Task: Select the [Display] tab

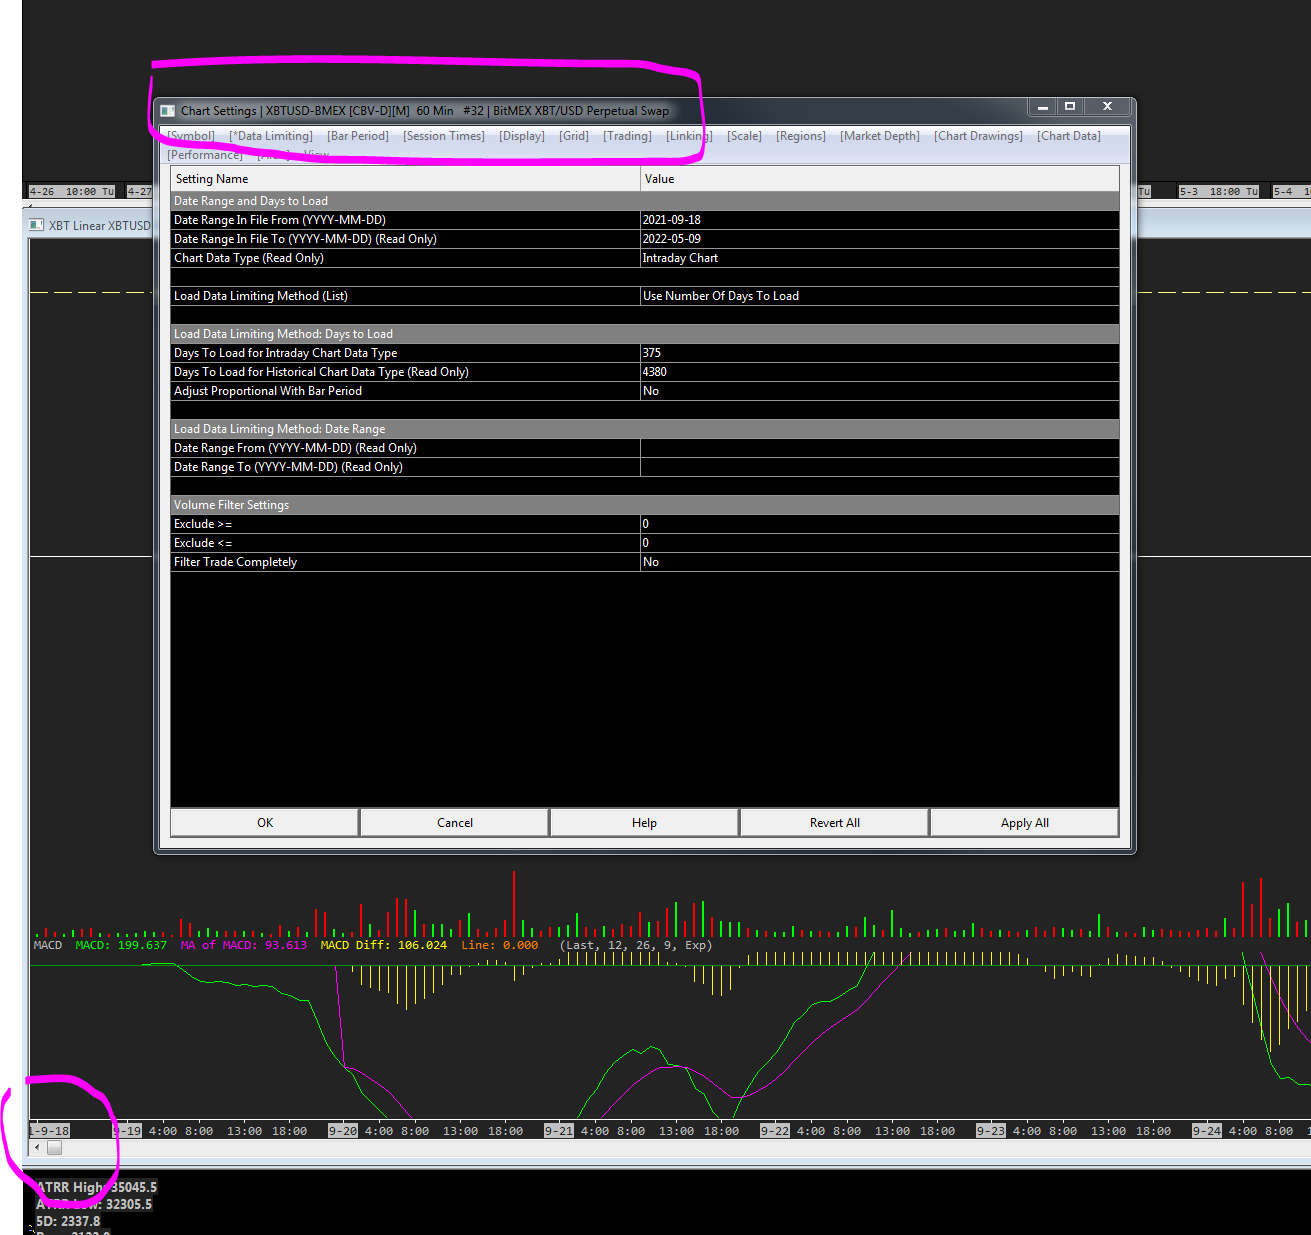Action: [522, 136]
